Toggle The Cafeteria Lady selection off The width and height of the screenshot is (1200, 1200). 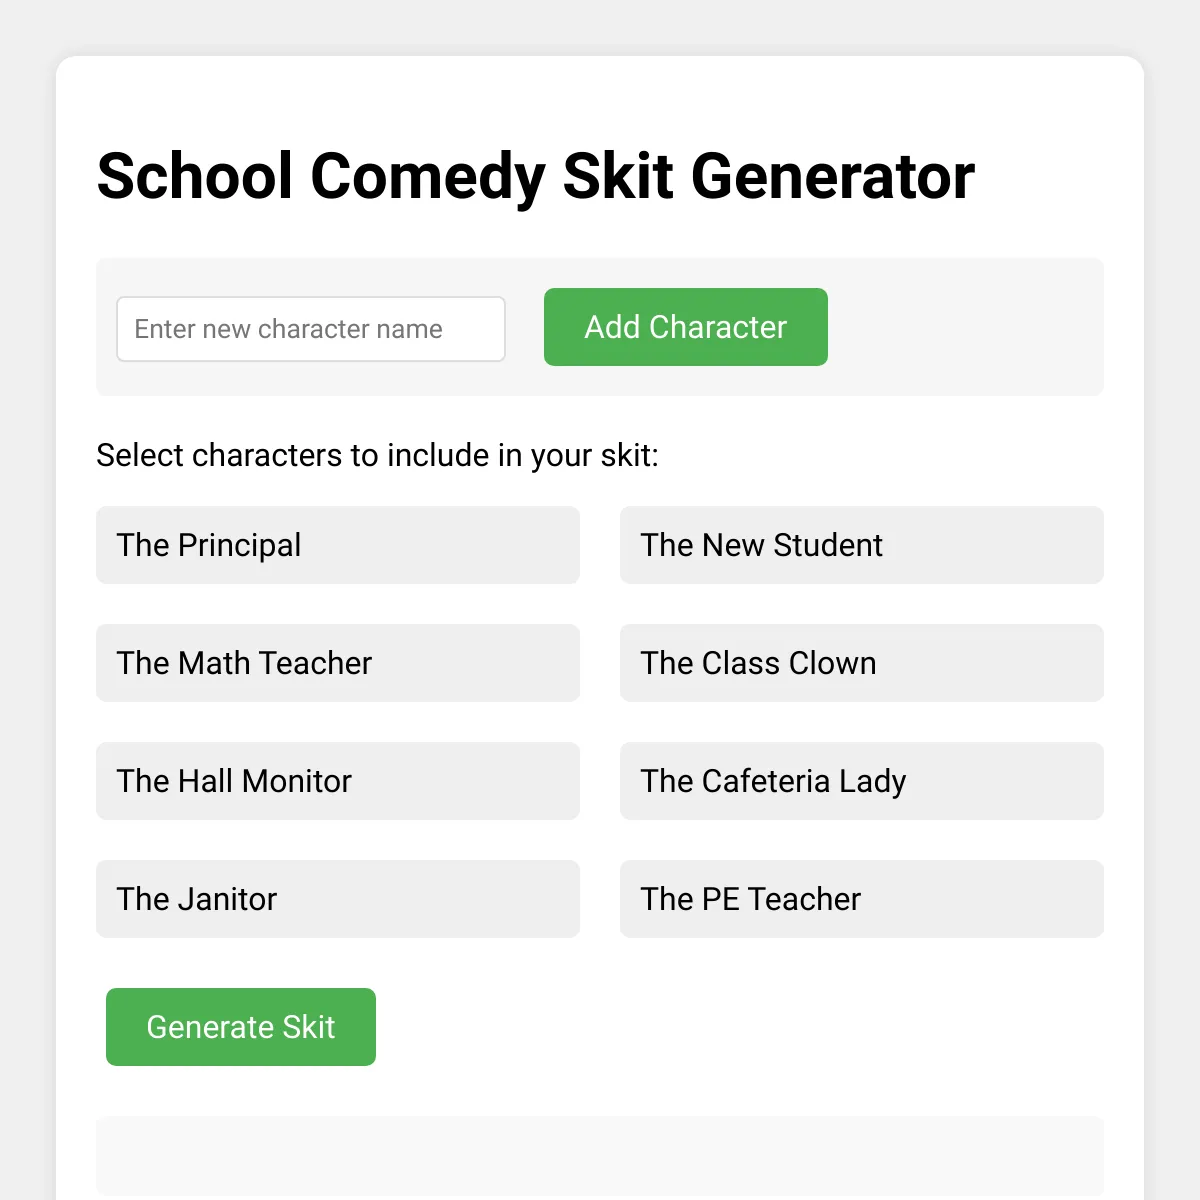click(x=861, y=781)
